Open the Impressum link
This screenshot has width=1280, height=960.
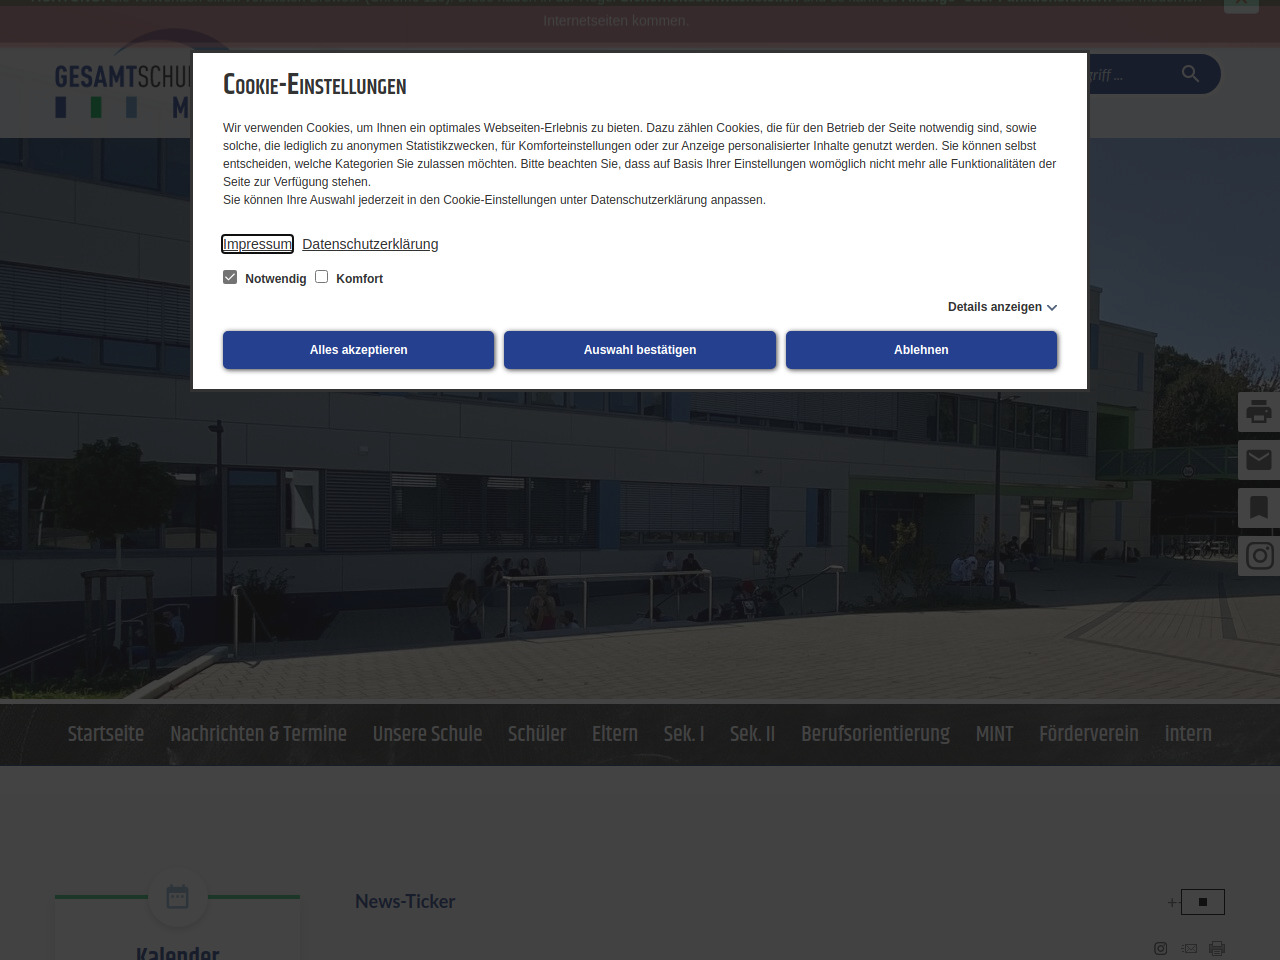pos(257,244)
